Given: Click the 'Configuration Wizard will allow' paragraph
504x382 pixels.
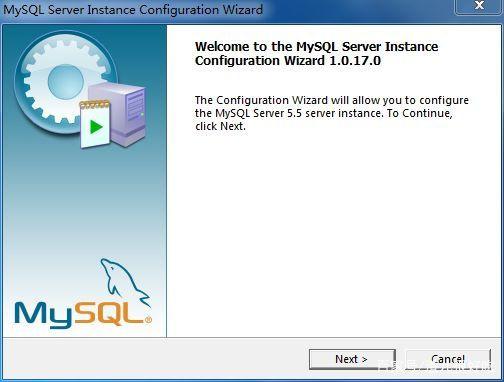Looking at the screenshot, I should pos(332,113).
